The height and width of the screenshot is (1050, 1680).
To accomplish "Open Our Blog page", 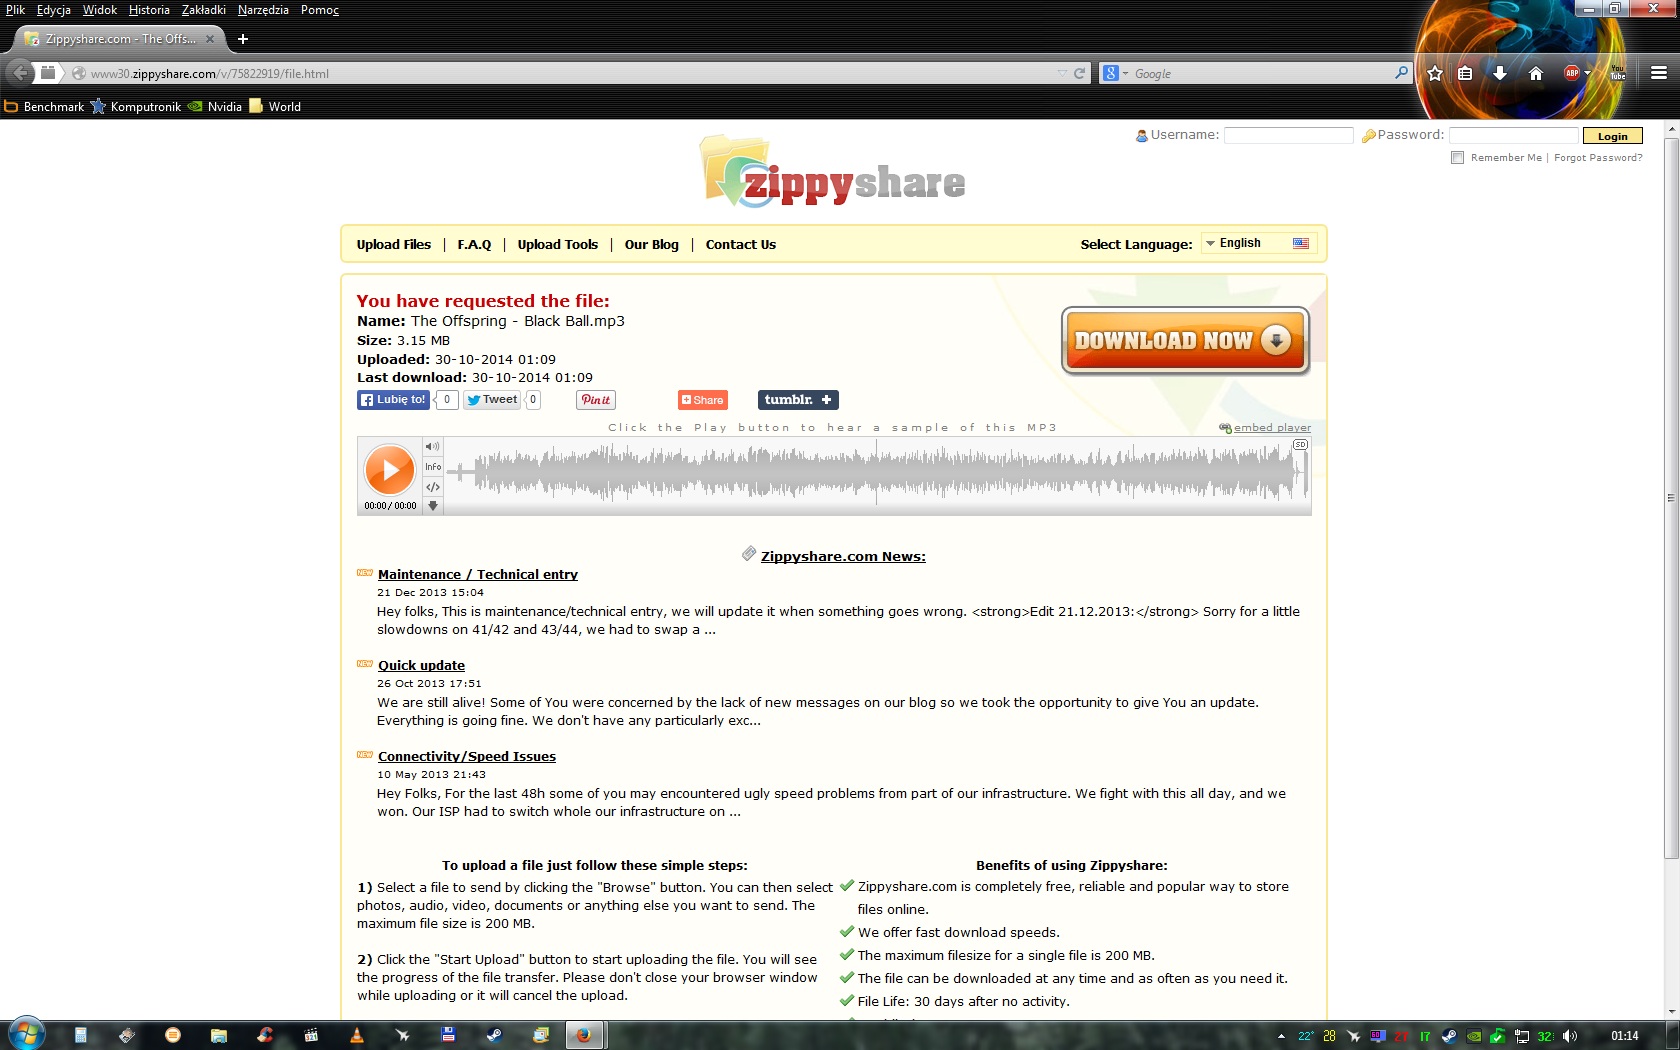I will pos(652,245).
